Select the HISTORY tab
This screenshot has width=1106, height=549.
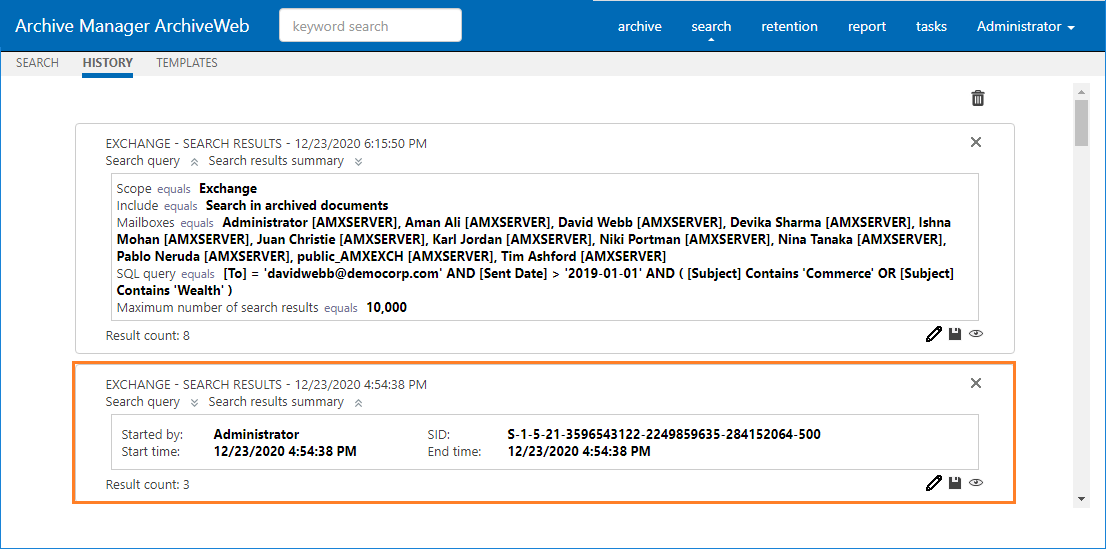(107, 63)
